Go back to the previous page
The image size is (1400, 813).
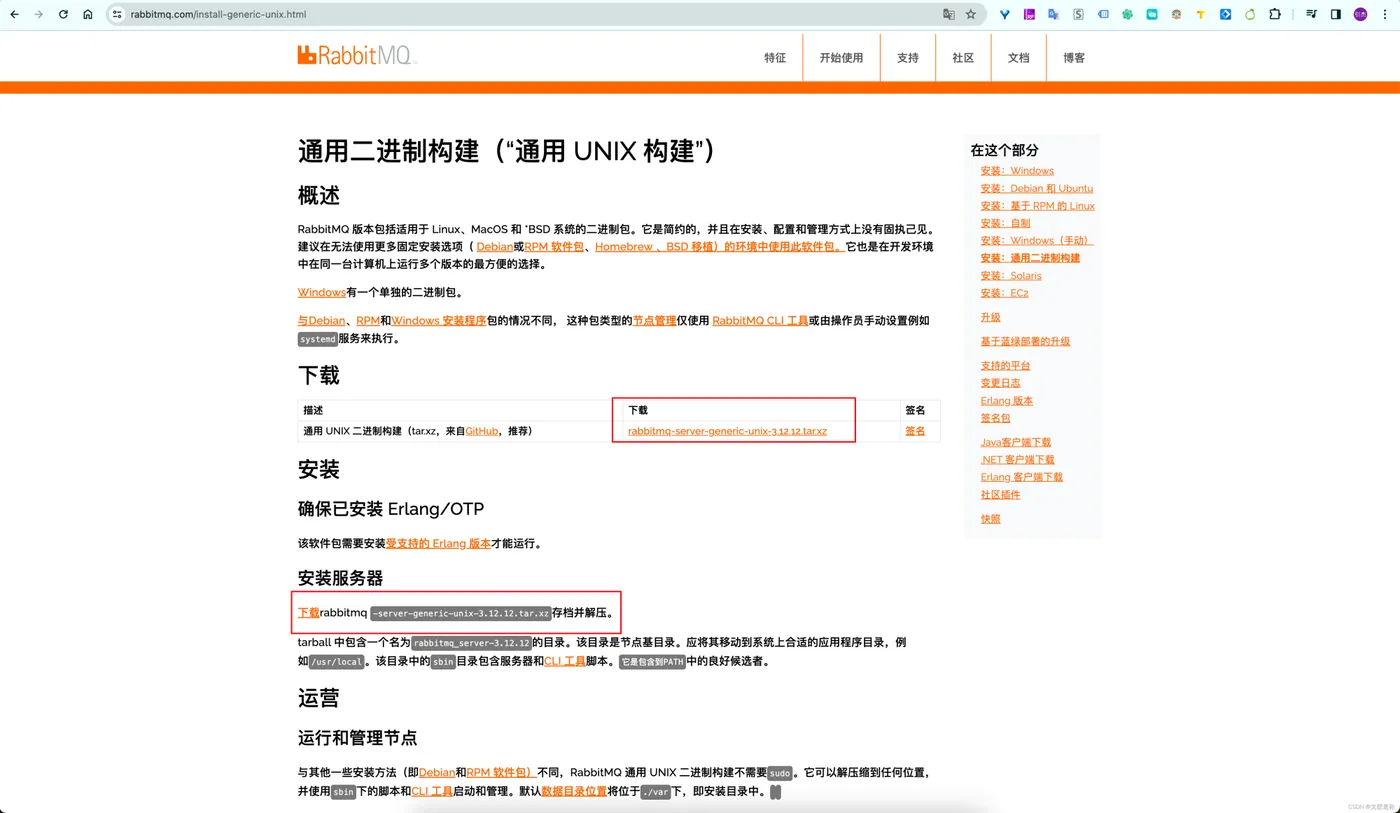pos(14,14)
